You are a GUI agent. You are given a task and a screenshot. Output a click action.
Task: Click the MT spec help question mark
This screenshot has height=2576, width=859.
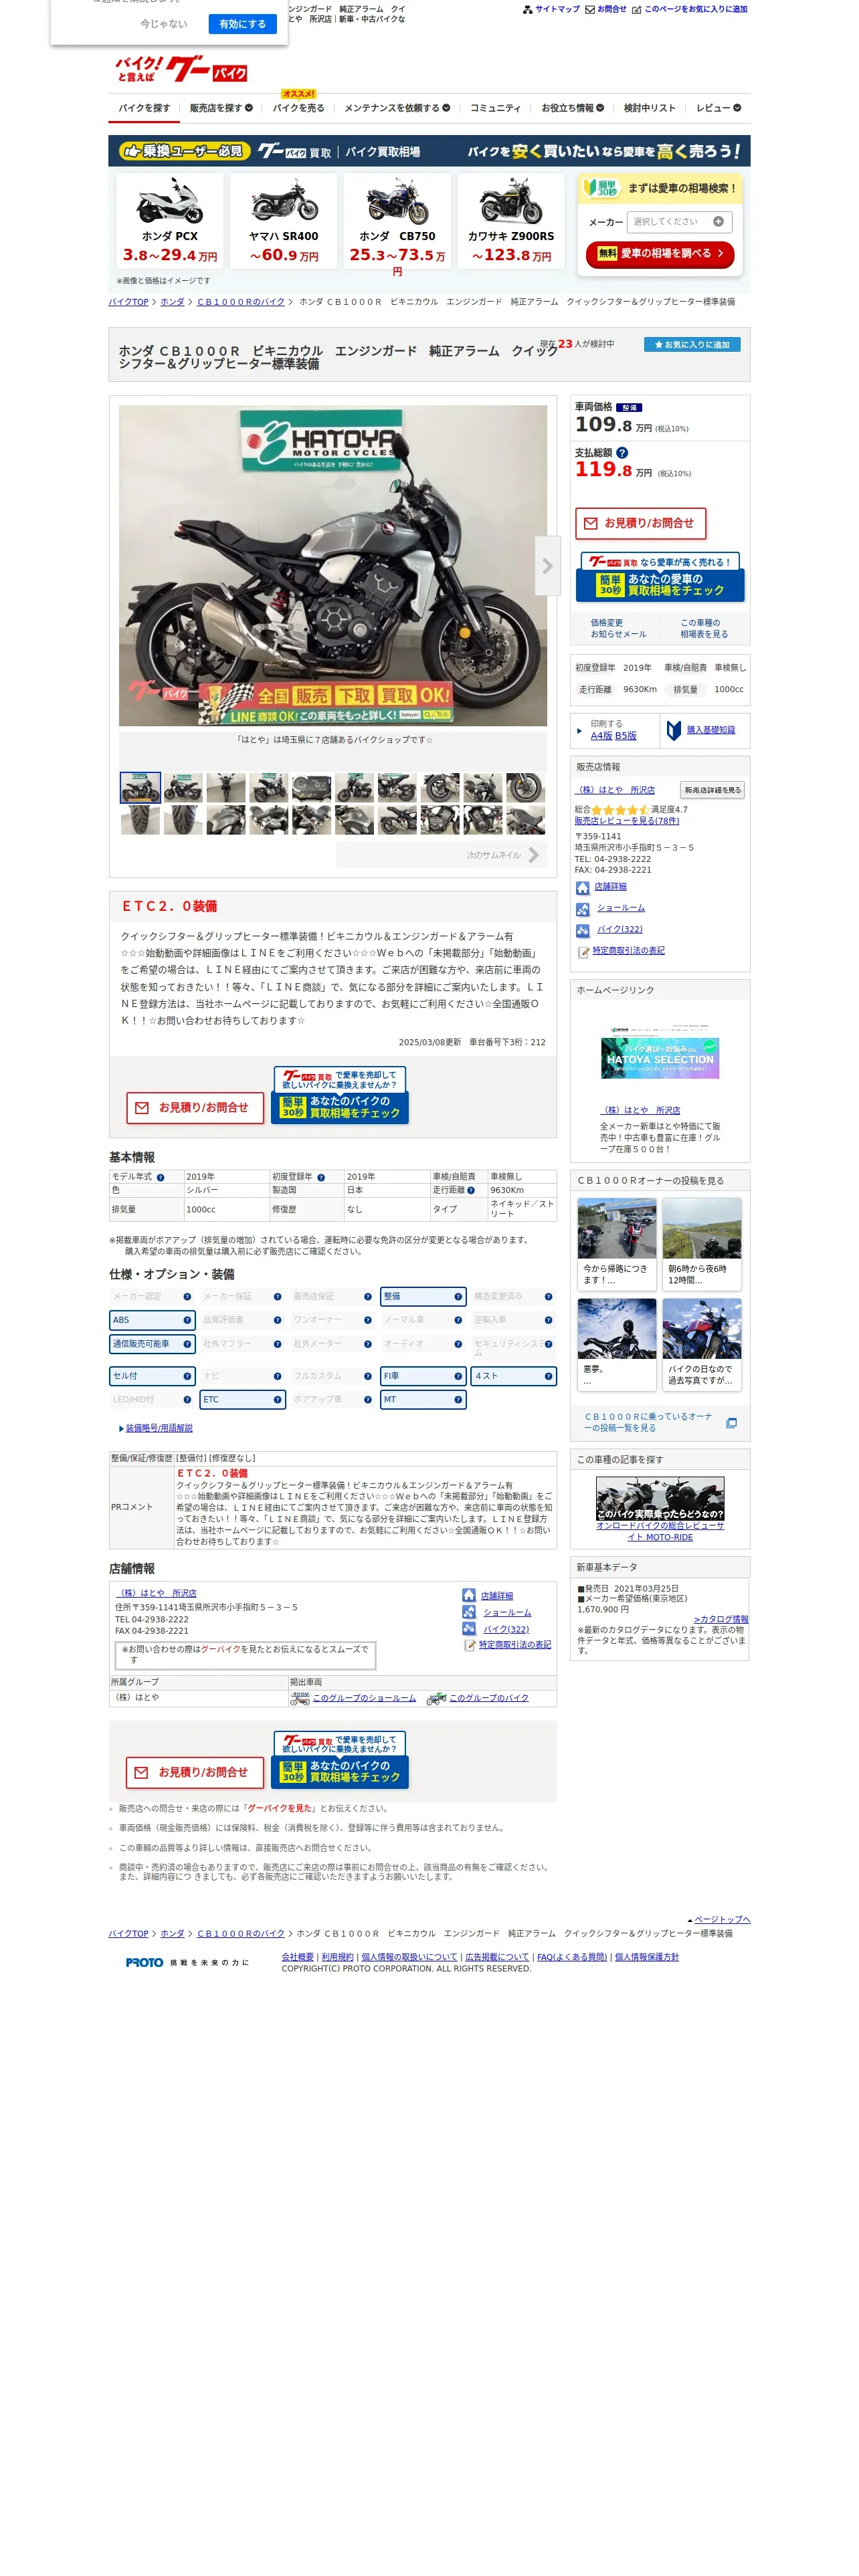tap(458, 1400)
